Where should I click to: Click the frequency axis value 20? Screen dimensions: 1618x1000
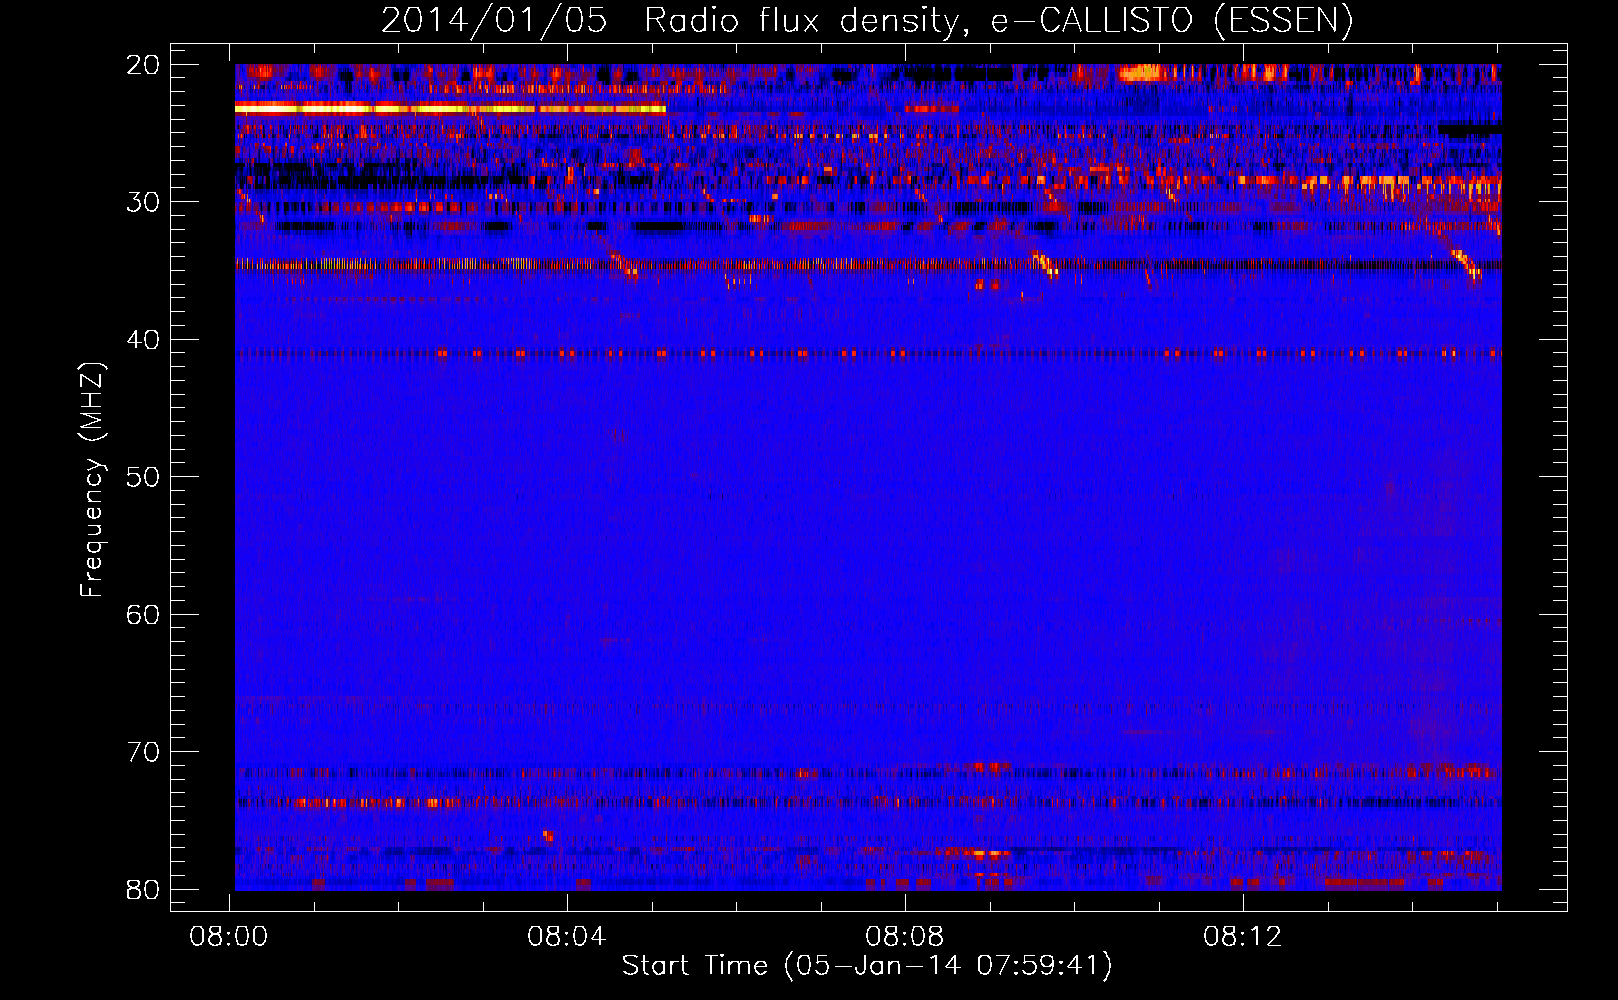144,65
